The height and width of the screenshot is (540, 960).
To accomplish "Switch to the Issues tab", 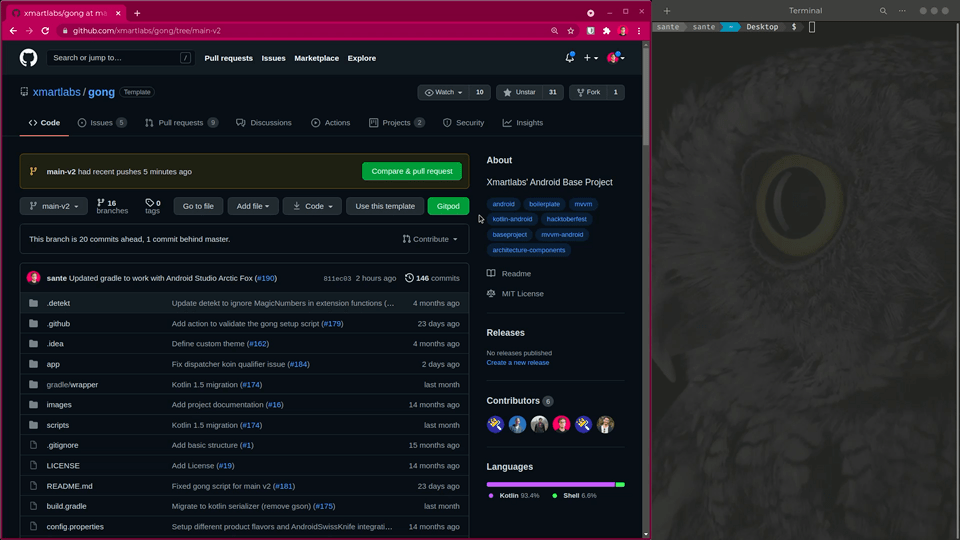I will (x=101, y=123).
